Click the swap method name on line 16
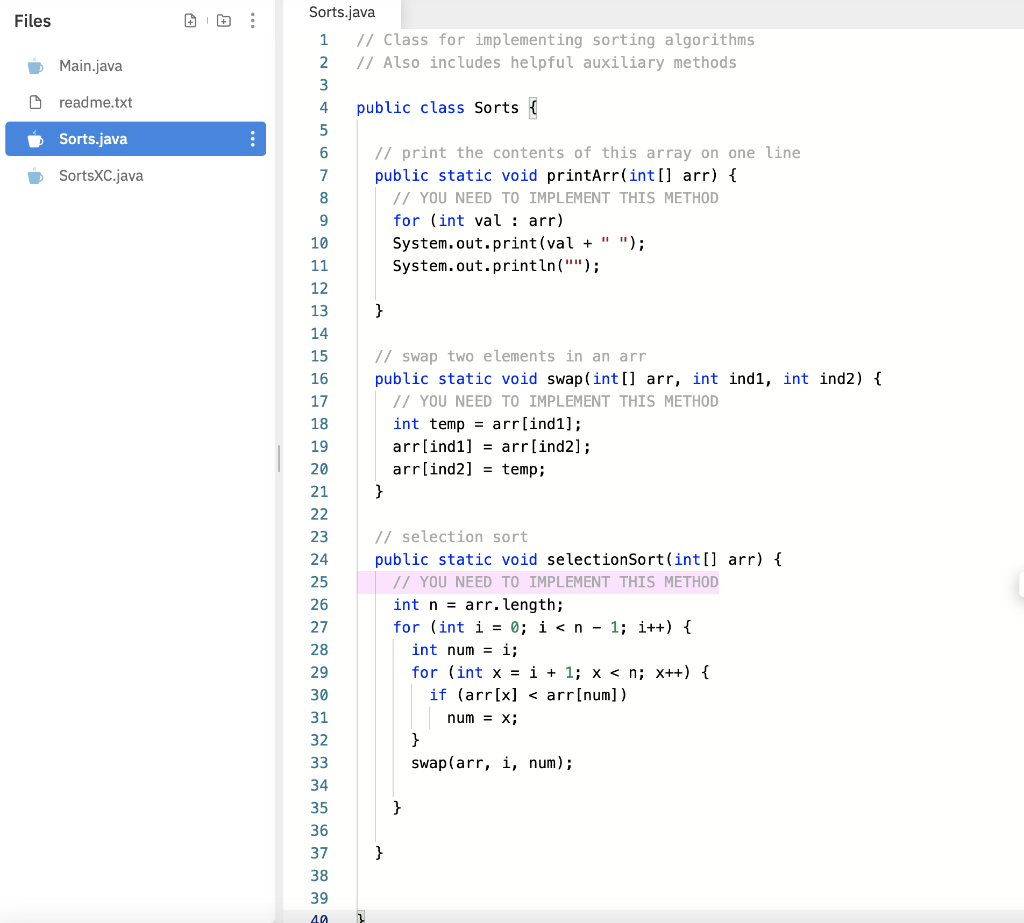This screenshot has width=1024, height=923. (564, 379)
